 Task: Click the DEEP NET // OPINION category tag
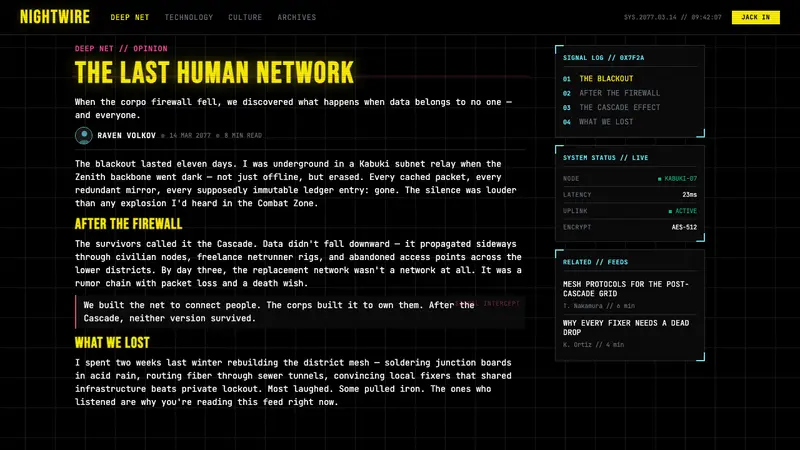click(x=121, y=48)
